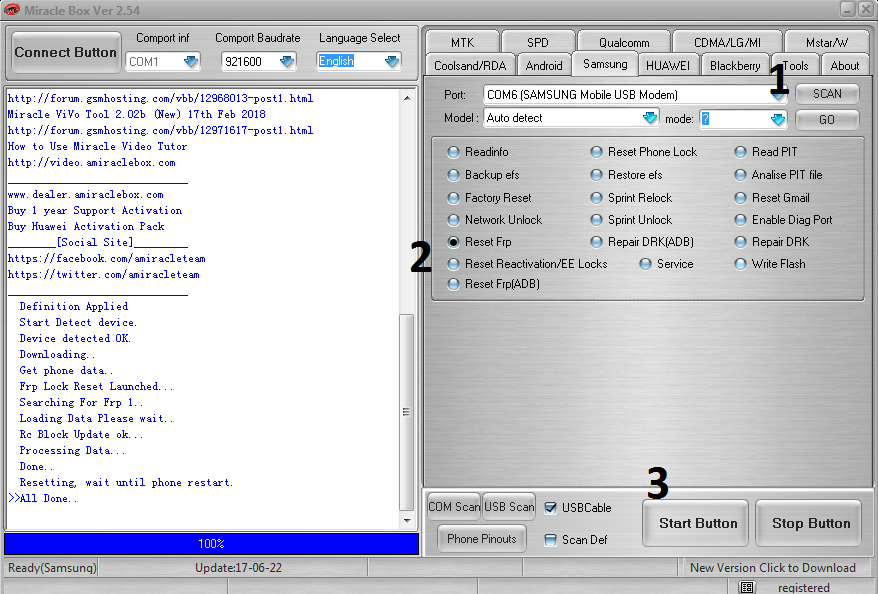Click the www.dealer.amiraclebox.com log line
Screen dimensions: 878x594
point(86,195)
